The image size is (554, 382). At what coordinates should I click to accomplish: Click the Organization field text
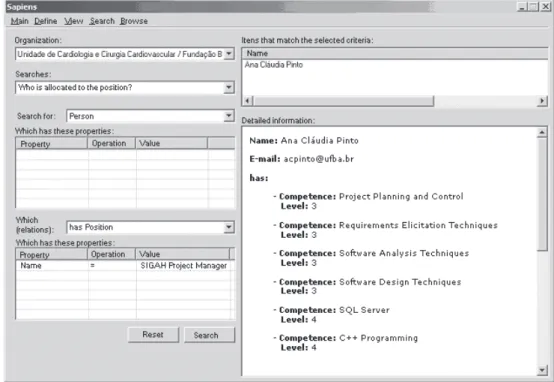pos(120,54)
